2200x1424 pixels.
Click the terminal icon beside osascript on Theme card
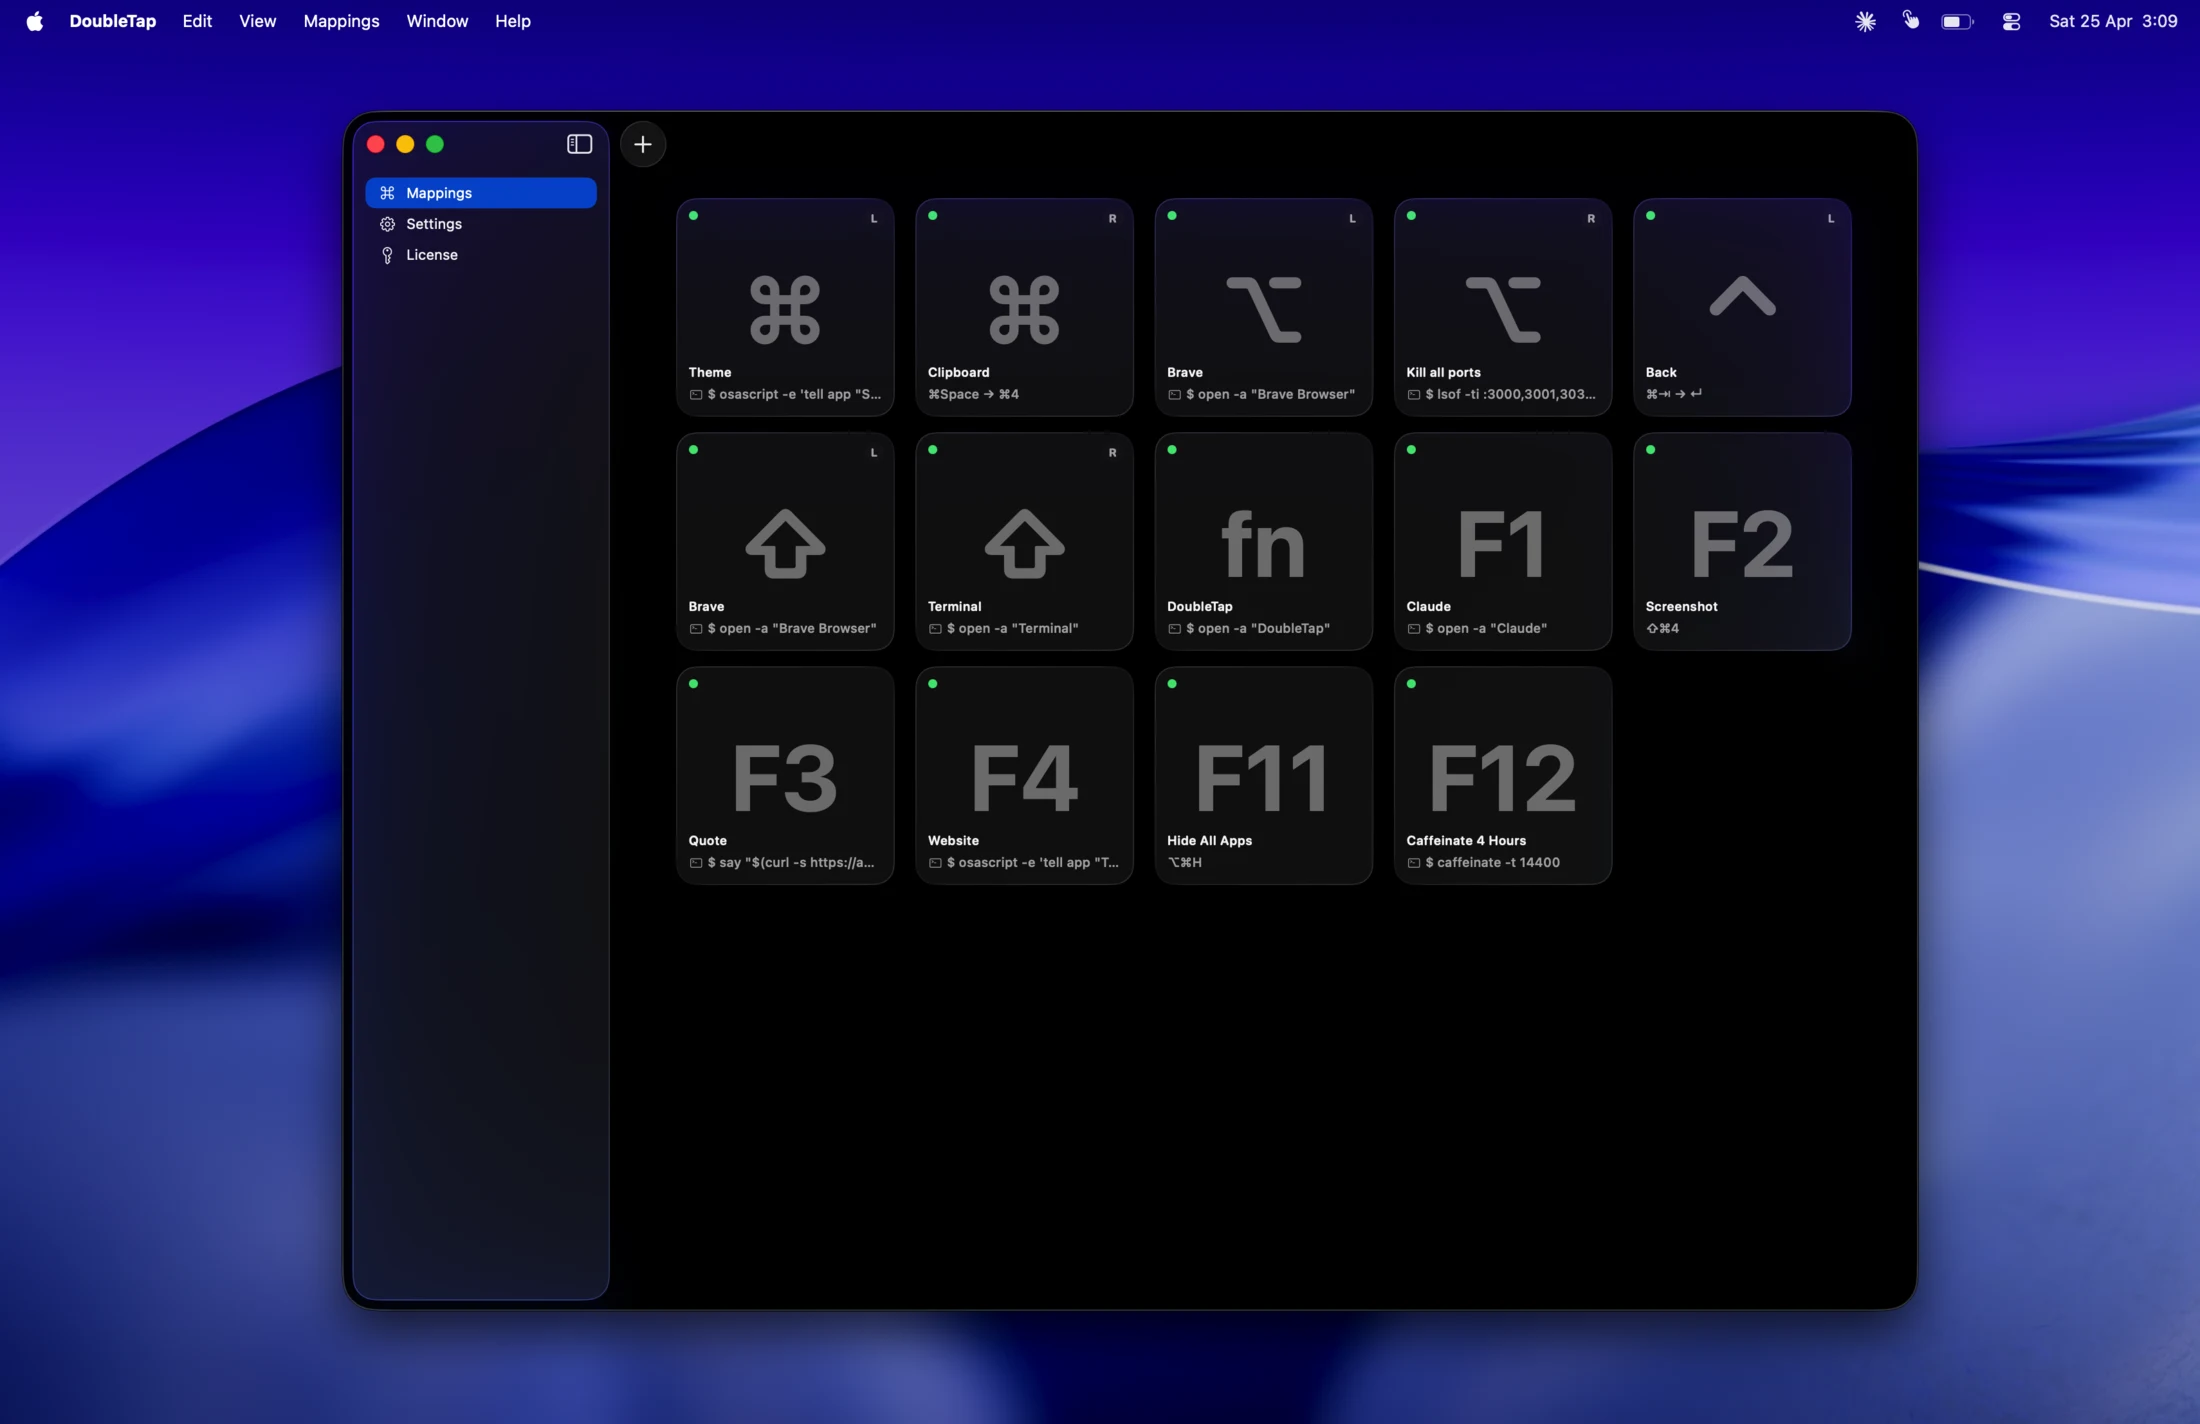pyautogui.click(x=696, y=395)
